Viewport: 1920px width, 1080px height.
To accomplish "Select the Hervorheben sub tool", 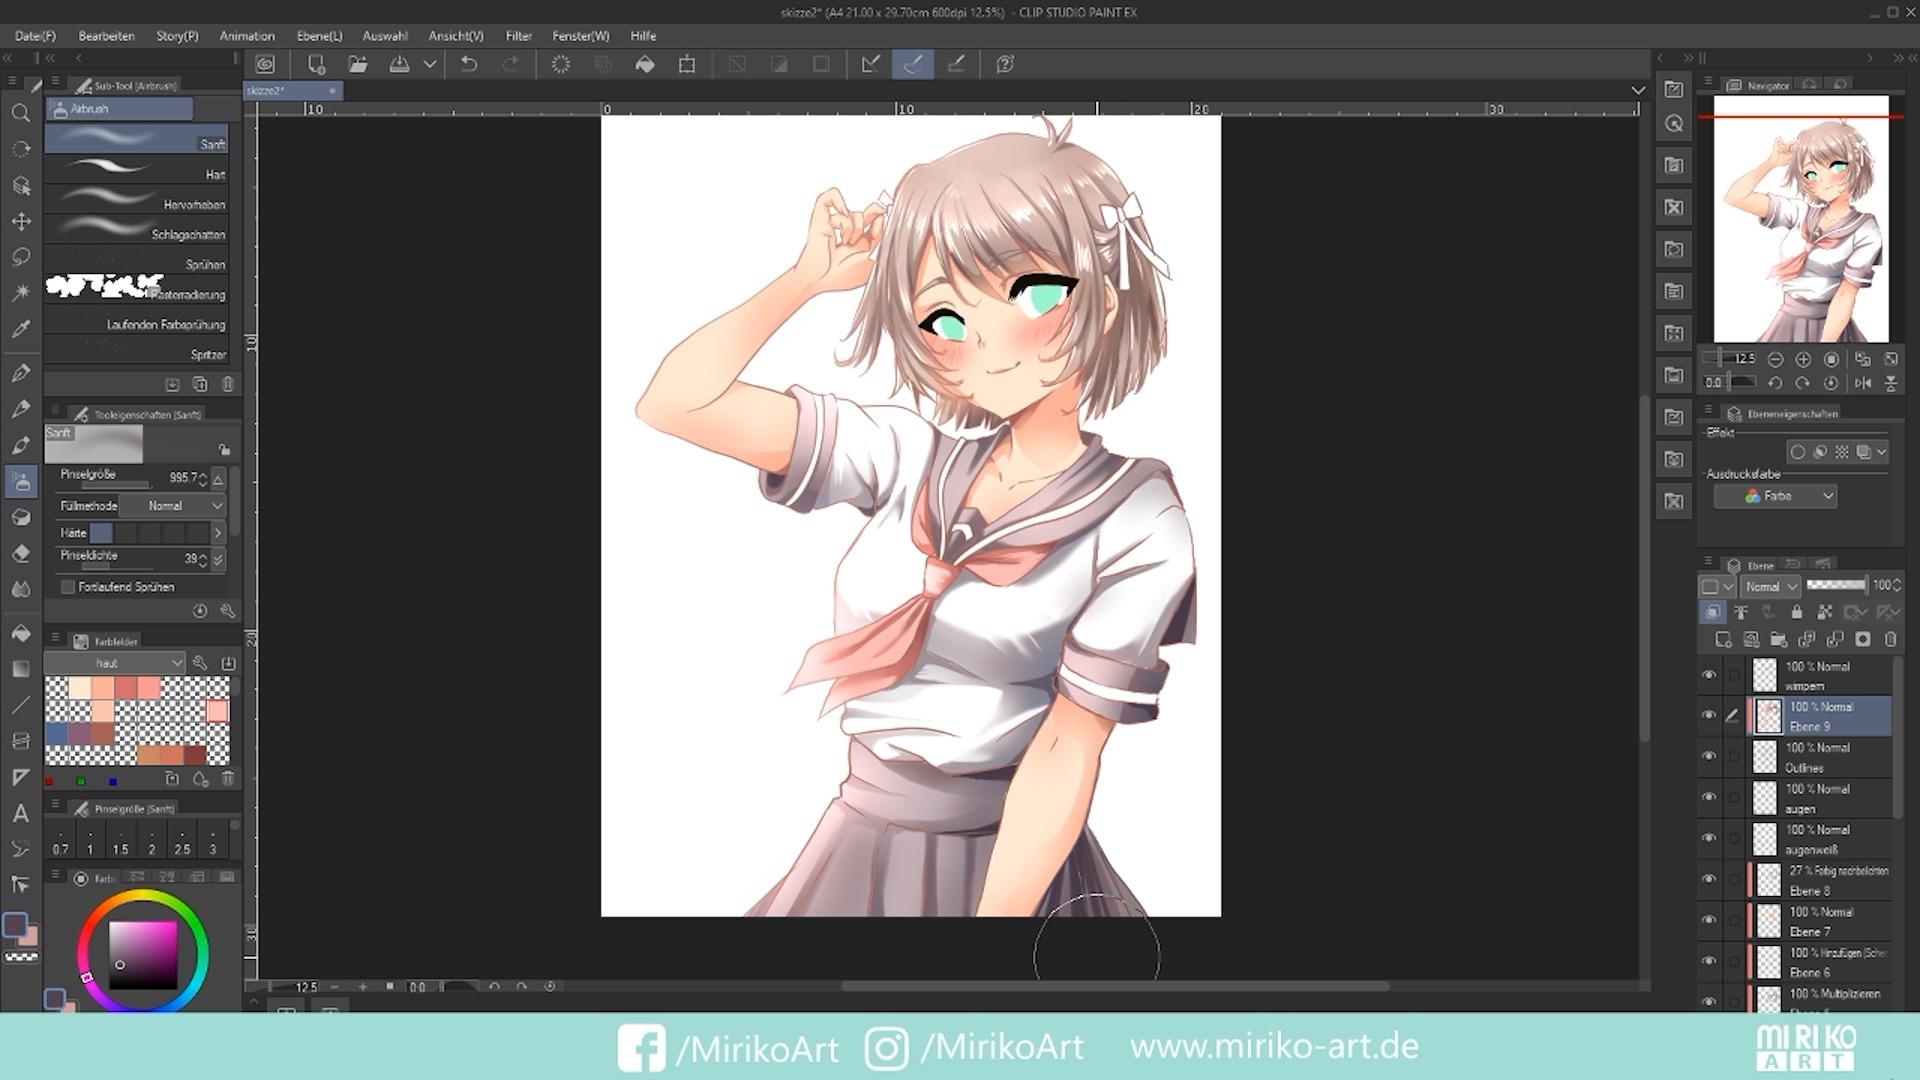I will (x=136, y=199).
